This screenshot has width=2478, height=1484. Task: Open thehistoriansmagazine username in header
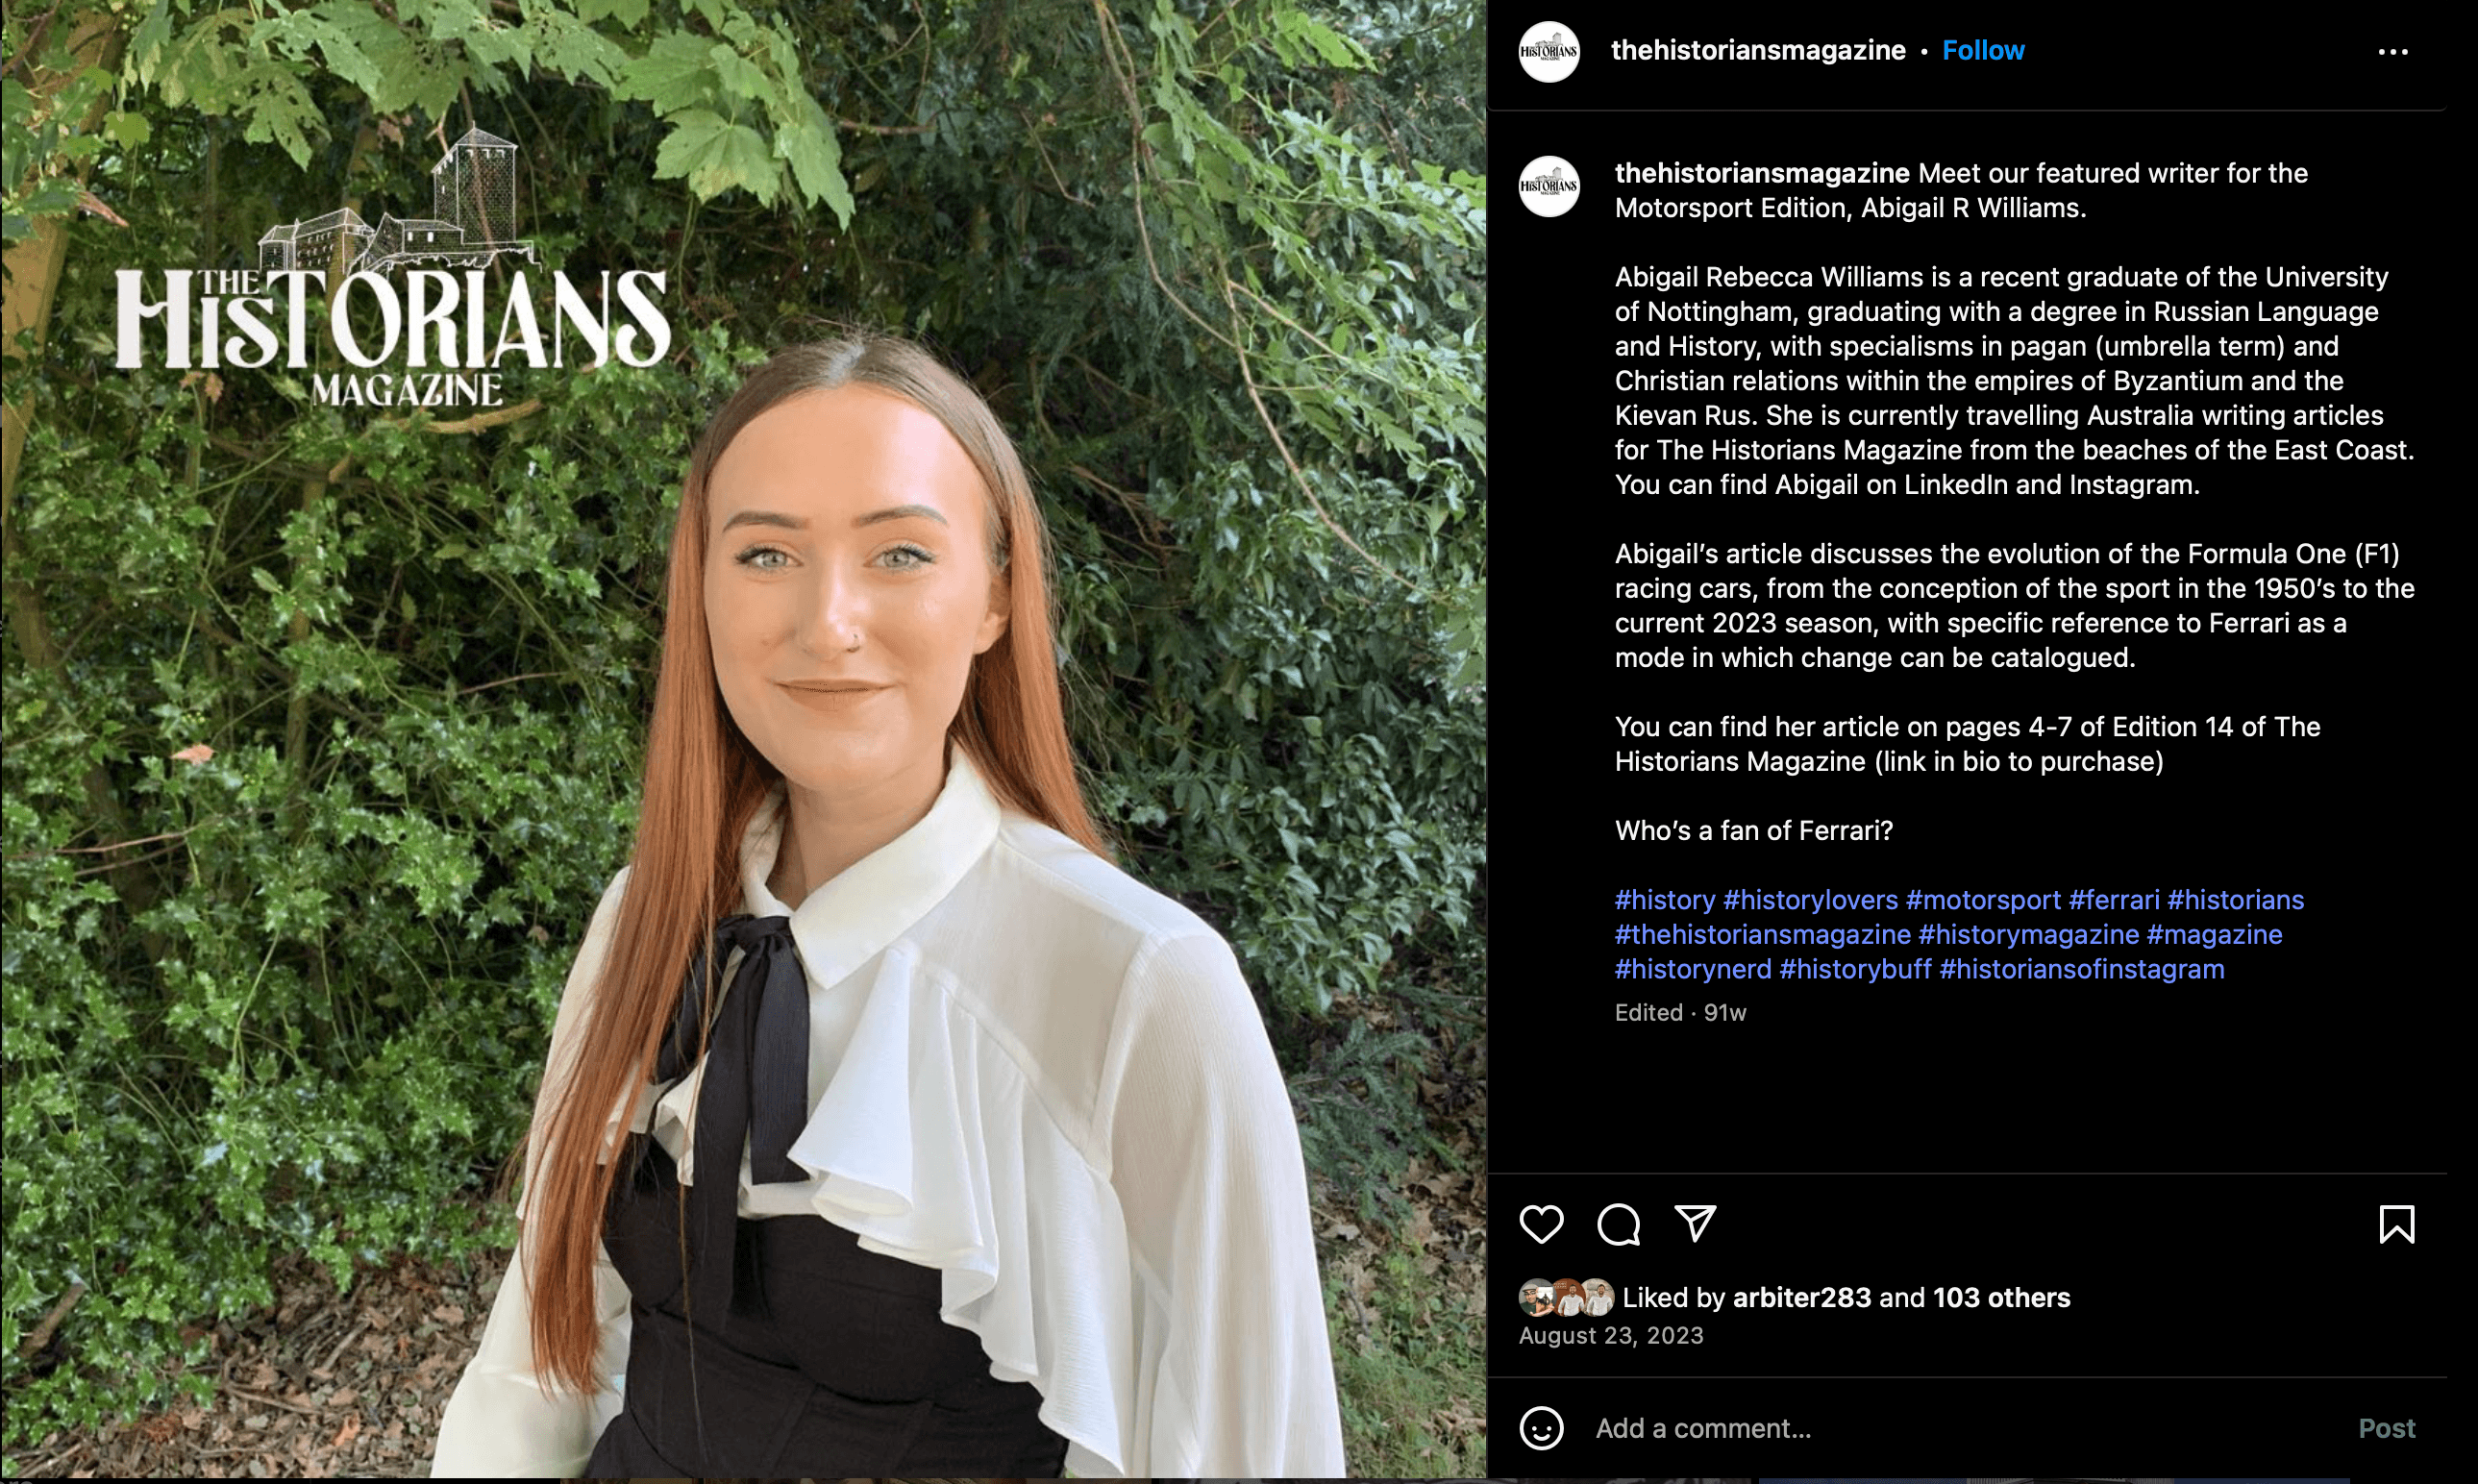pyautogui.click(x=1758, y=50)
